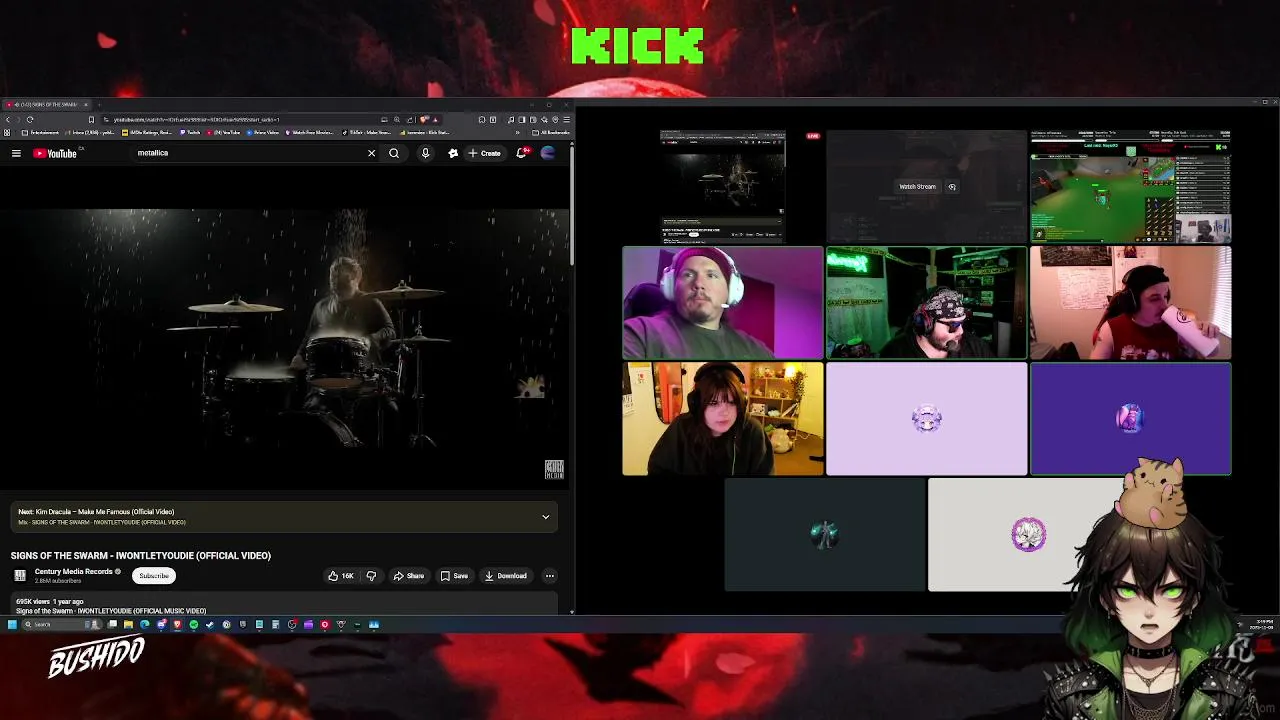This screenshot has width=1280, height=720.
Task: Go back in the browser
Action: tap(8, 120)
